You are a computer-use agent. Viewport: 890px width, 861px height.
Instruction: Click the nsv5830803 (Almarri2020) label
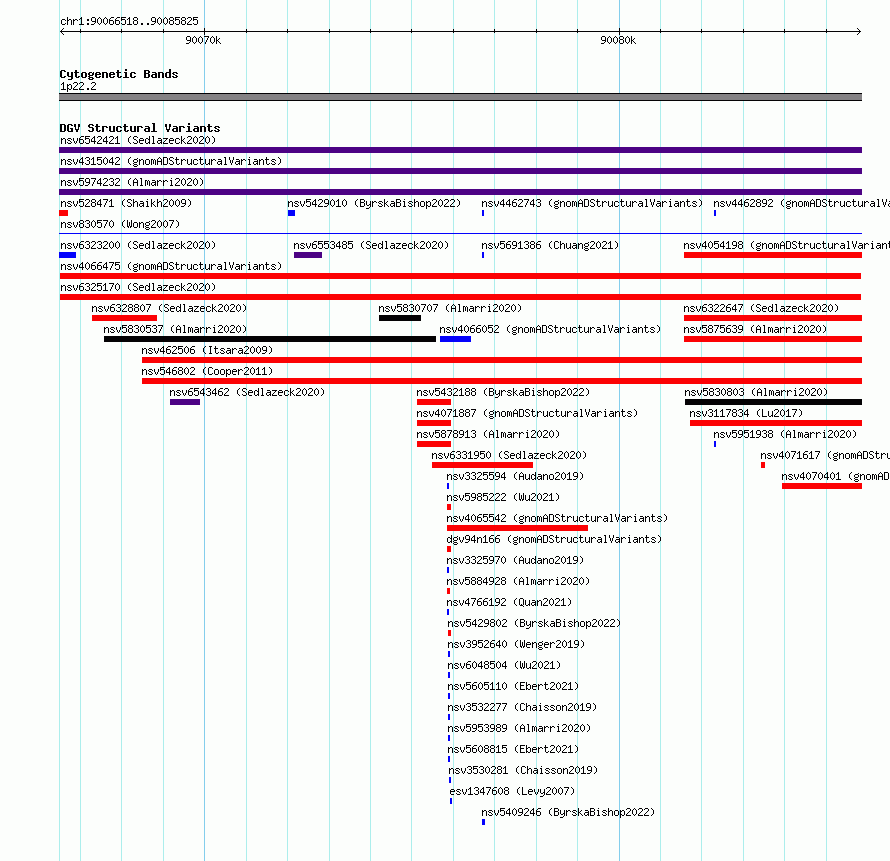click(756, 392)
